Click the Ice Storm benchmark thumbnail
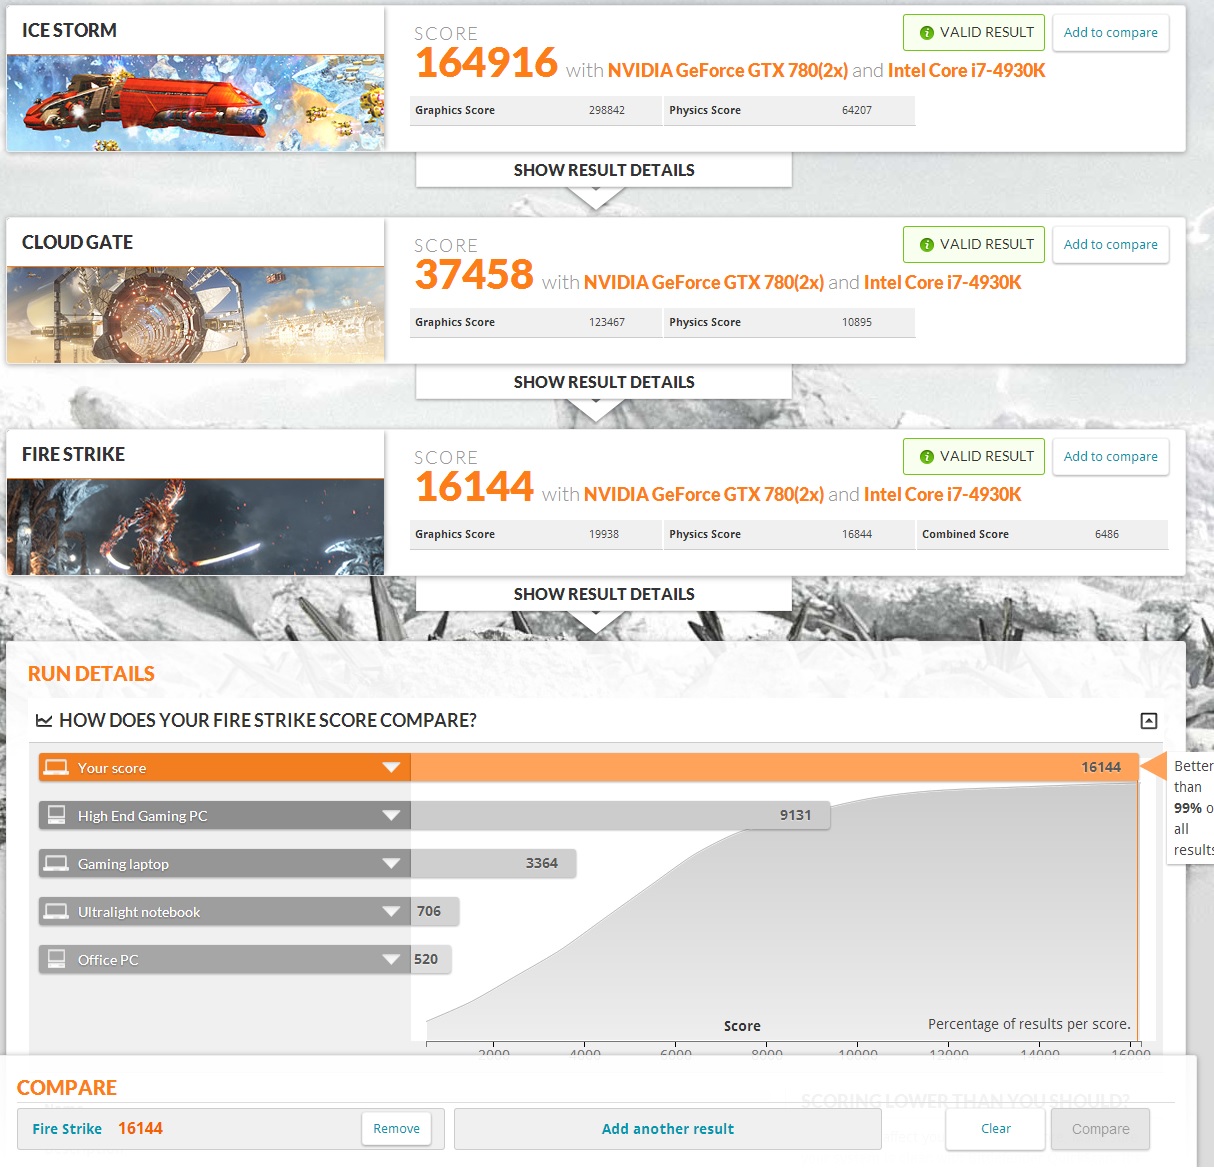Image resolution: width=1214 pixels, height=1168 pixels. click(196, 102)
